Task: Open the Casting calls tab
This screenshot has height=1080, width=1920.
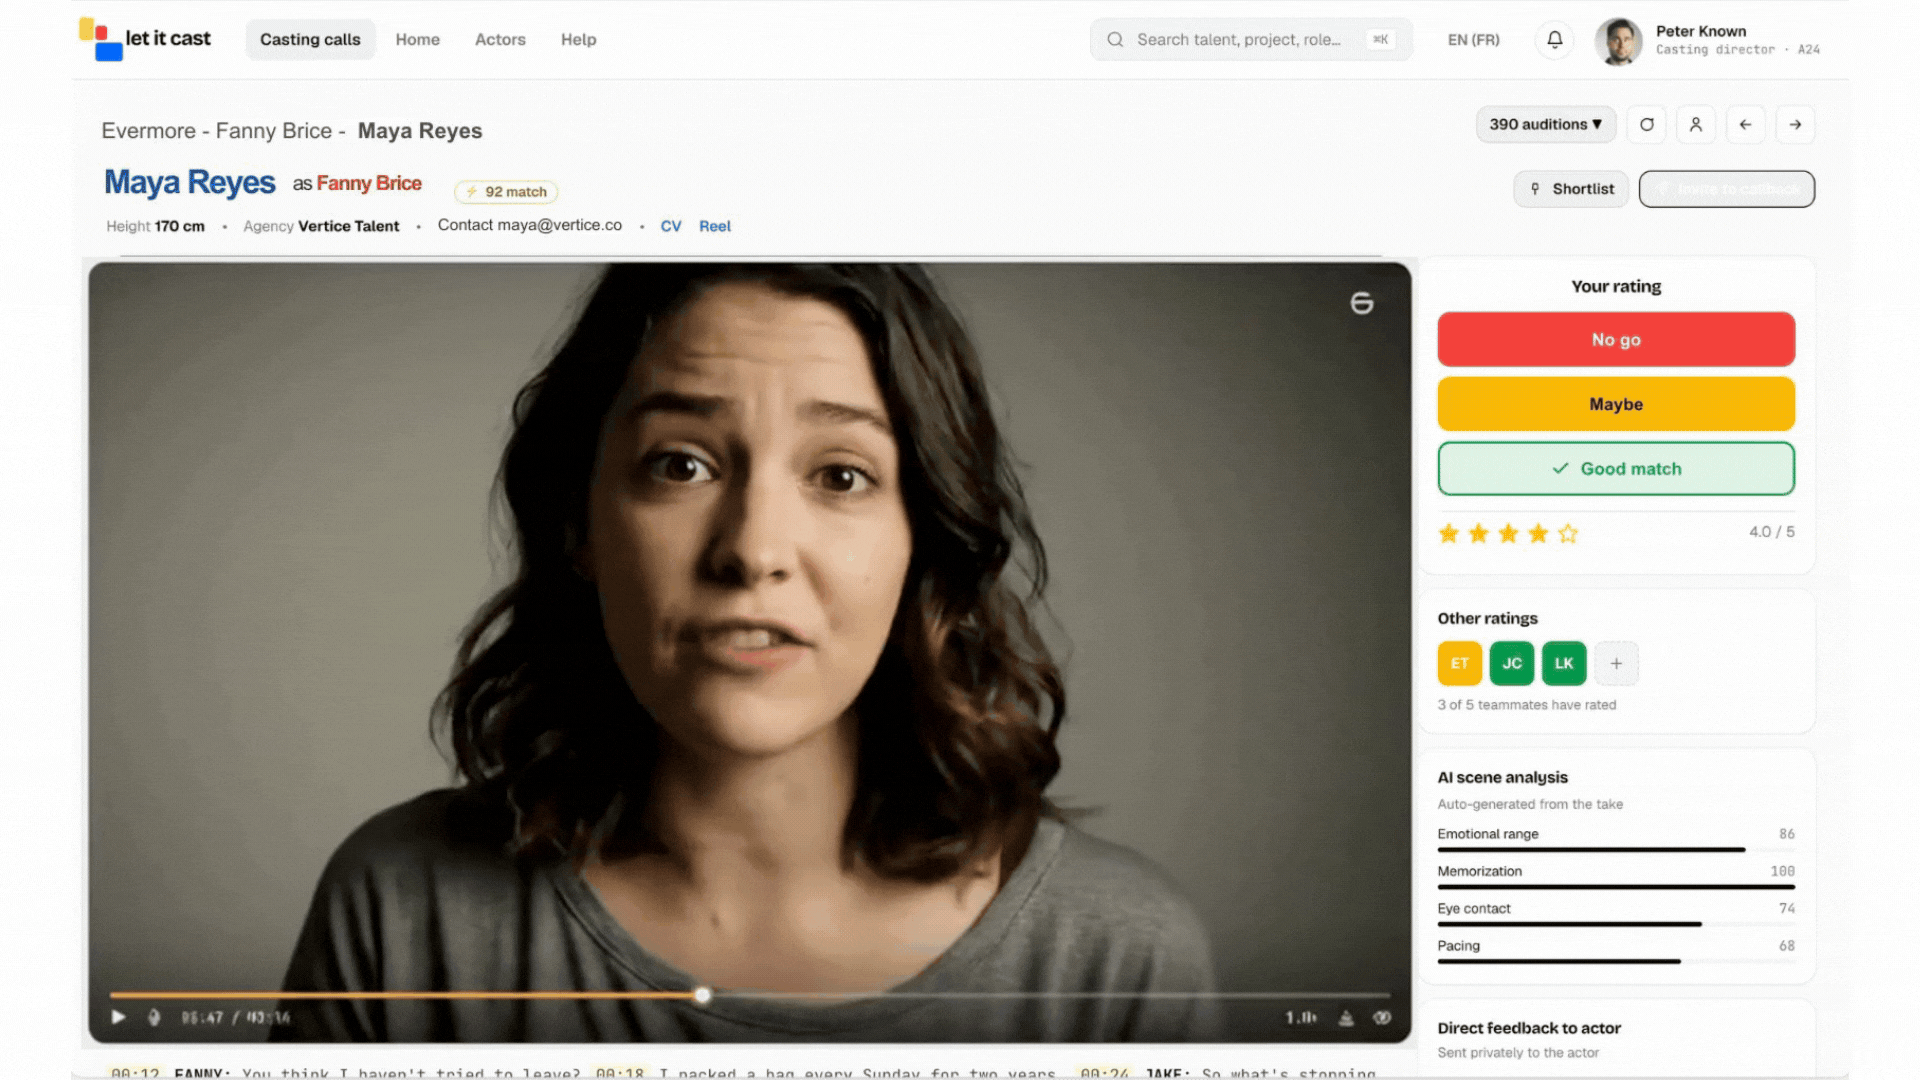Action: 310,40
